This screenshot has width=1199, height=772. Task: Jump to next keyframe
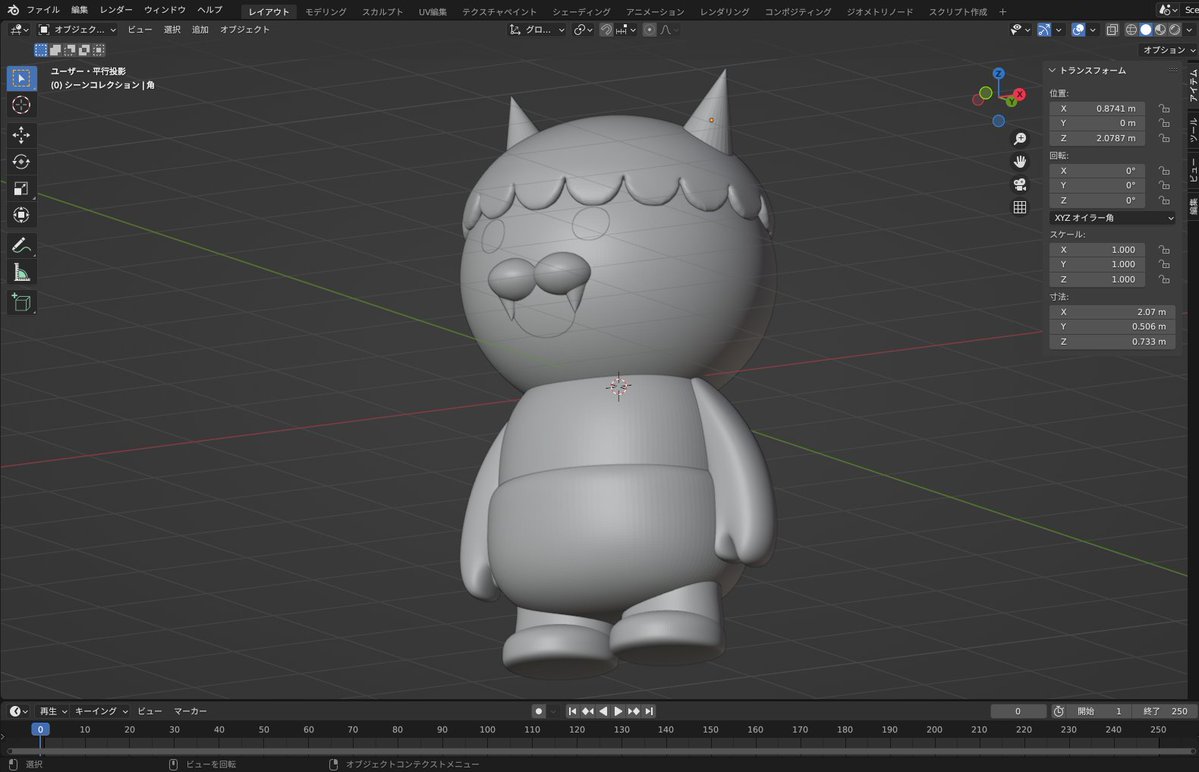[x=633, y=711]
